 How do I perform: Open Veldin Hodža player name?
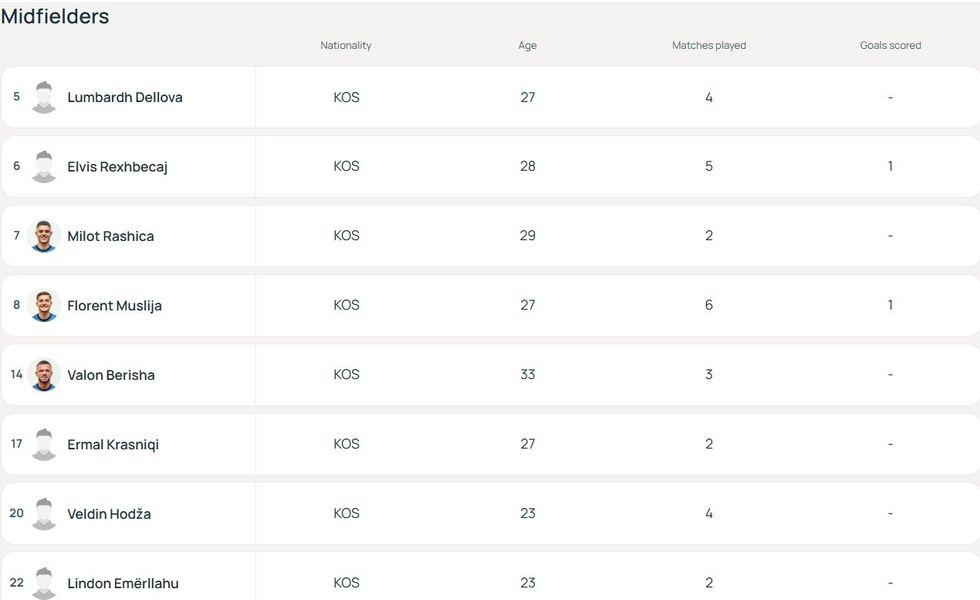click(x=109, y=515)
